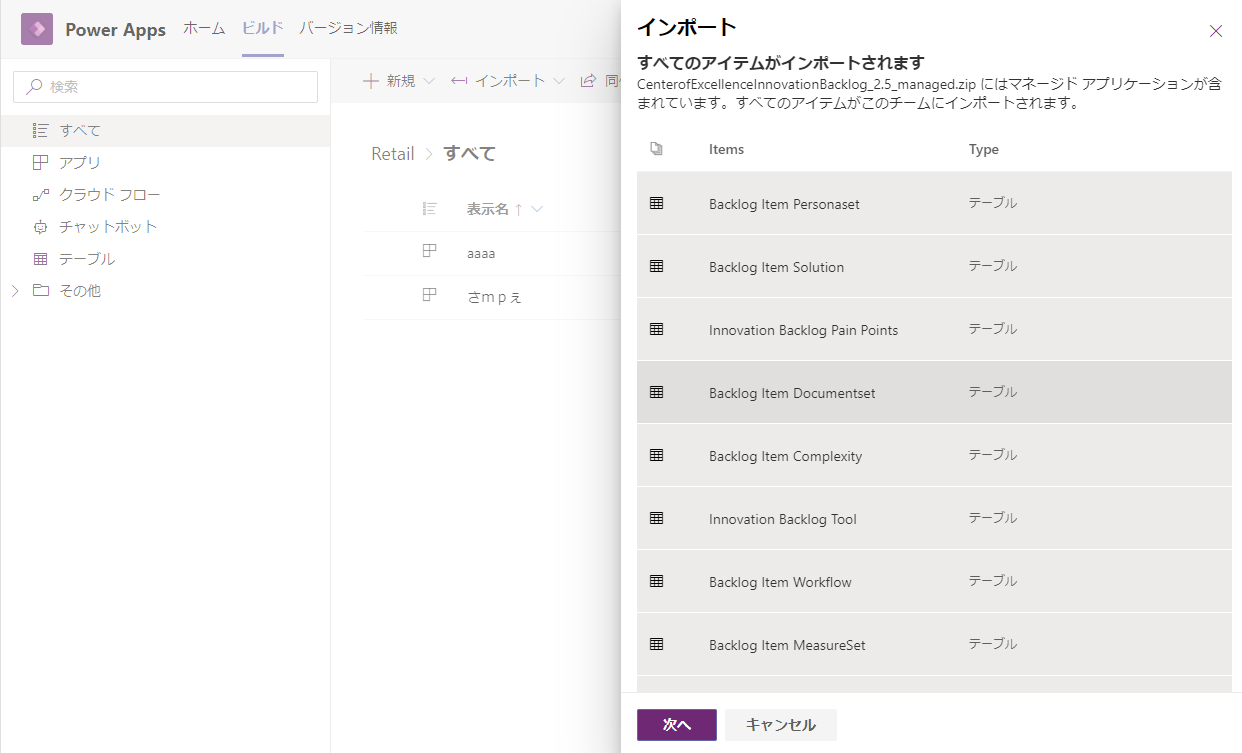This screenshot has height=753, width=1242.
Task: Select すべて in the left sidebar
Action: point(80,131)
